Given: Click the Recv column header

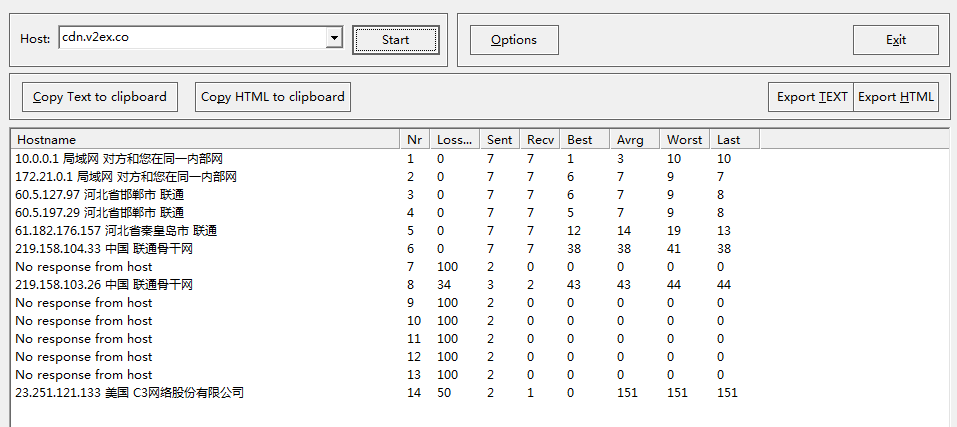Looking at the screenshot, I should point(540,139).
